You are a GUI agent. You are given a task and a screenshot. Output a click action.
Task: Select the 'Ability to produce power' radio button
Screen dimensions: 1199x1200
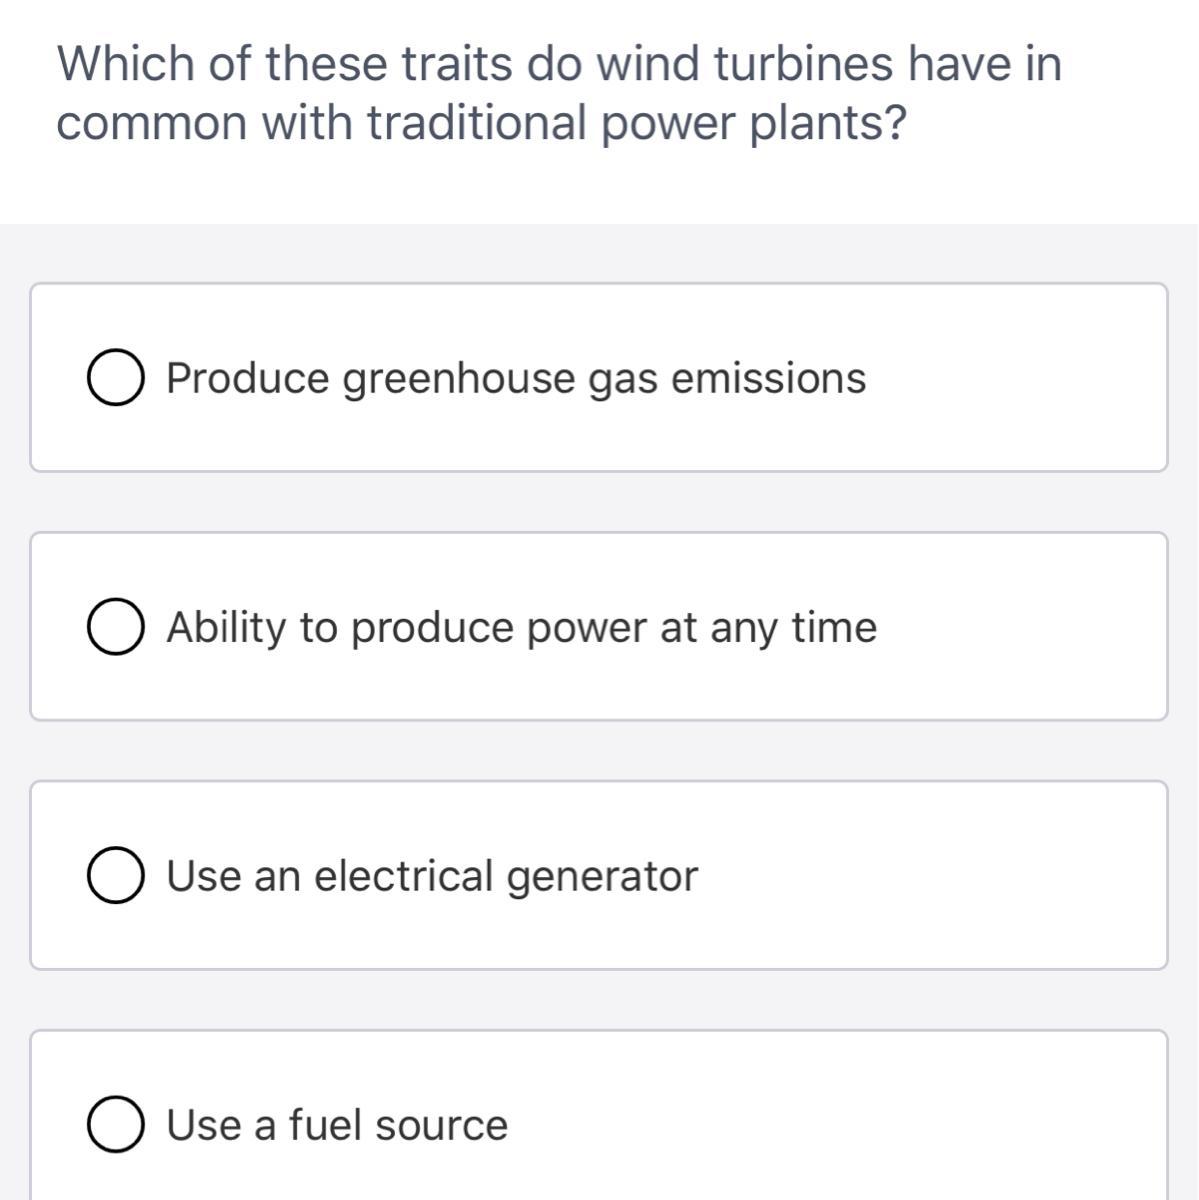tap(114, 628)
